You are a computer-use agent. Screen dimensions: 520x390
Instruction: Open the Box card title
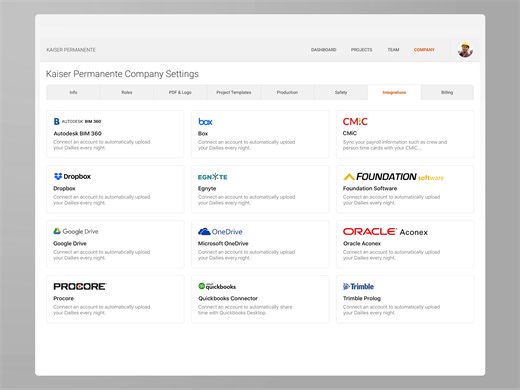pyautogui.click(x=203, y=133)
